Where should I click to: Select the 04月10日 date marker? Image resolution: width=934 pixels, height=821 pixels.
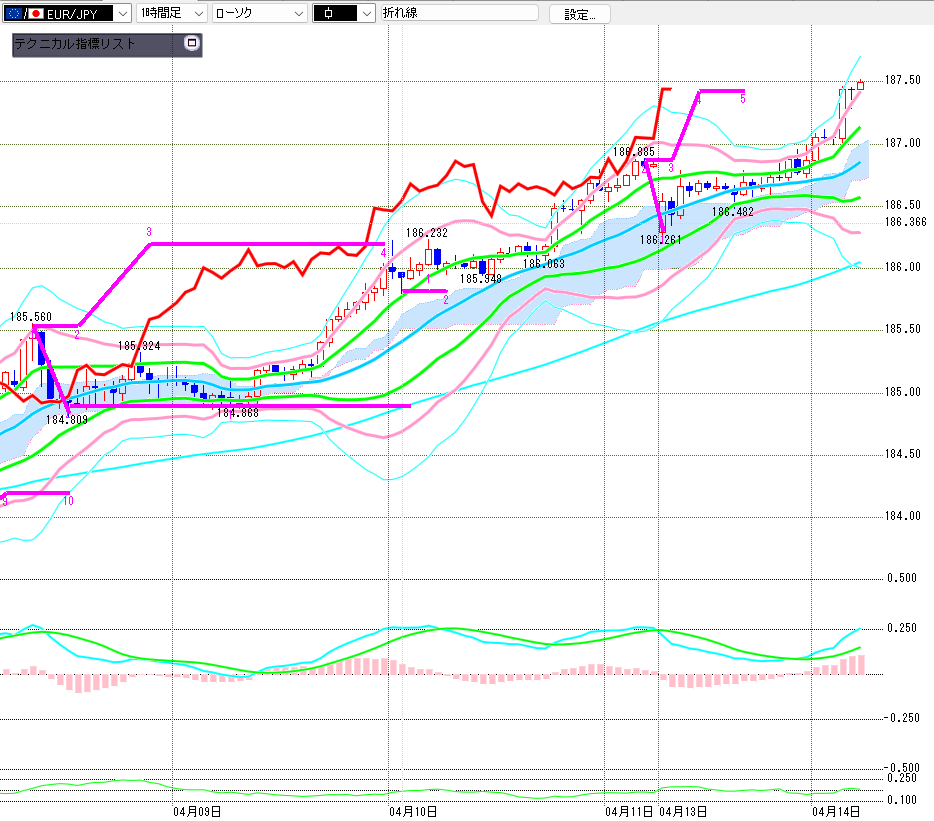tap(413, 811)
